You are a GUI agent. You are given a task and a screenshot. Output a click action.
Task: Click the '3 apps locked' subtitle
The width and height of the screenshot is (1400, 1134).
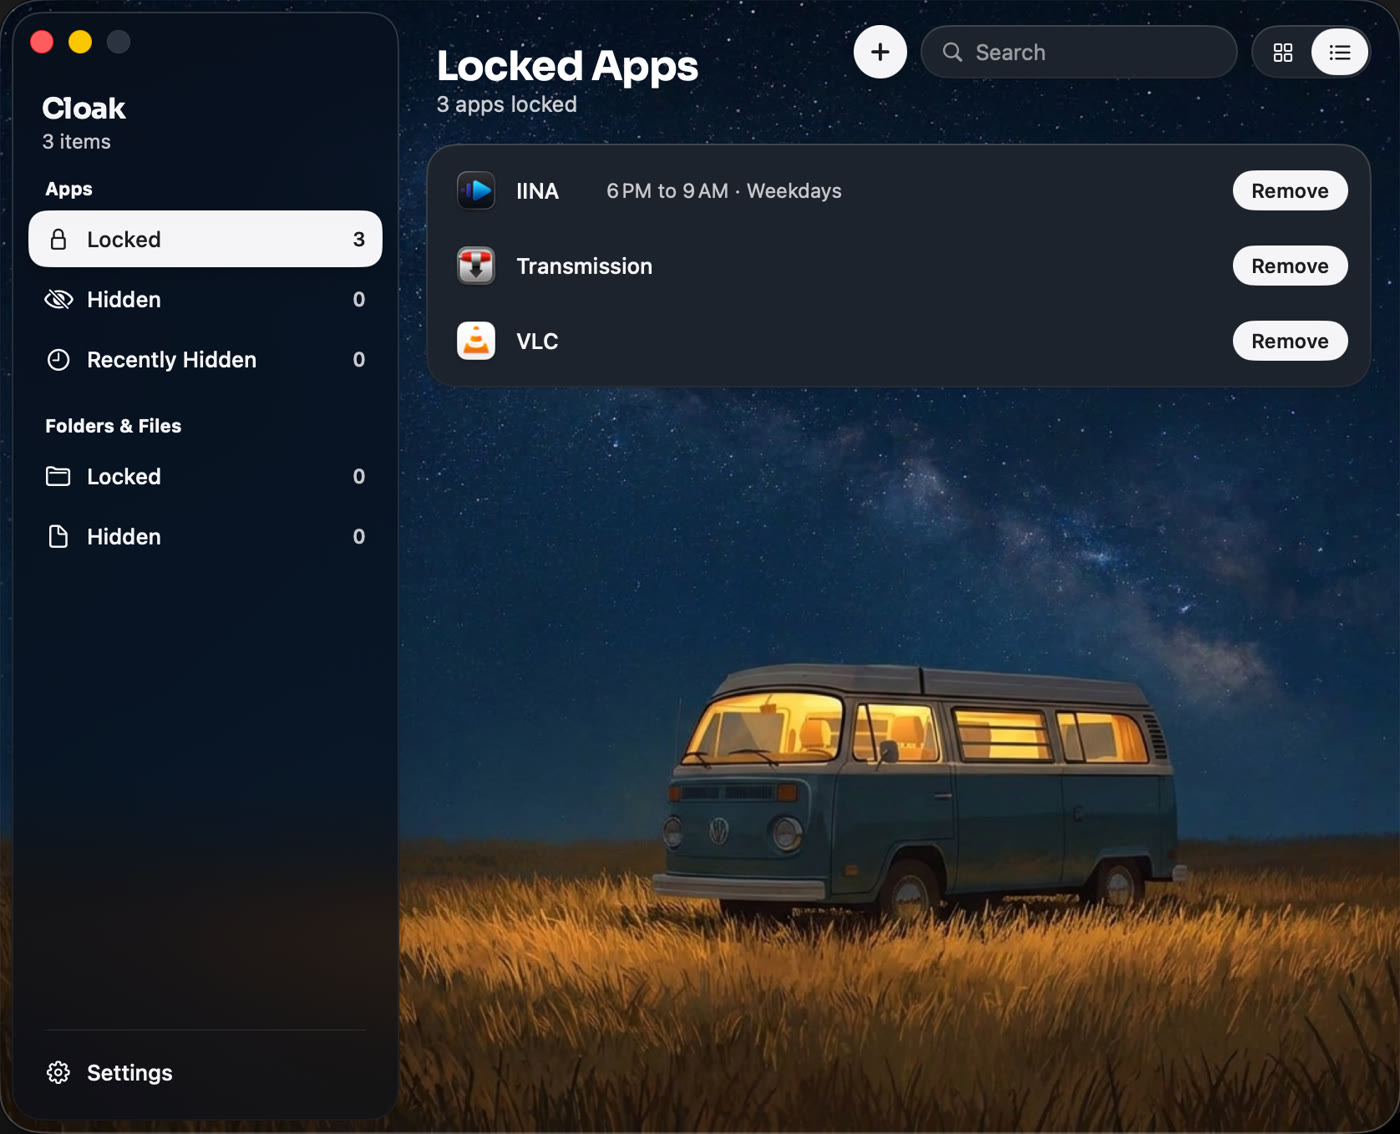[507, 104]
